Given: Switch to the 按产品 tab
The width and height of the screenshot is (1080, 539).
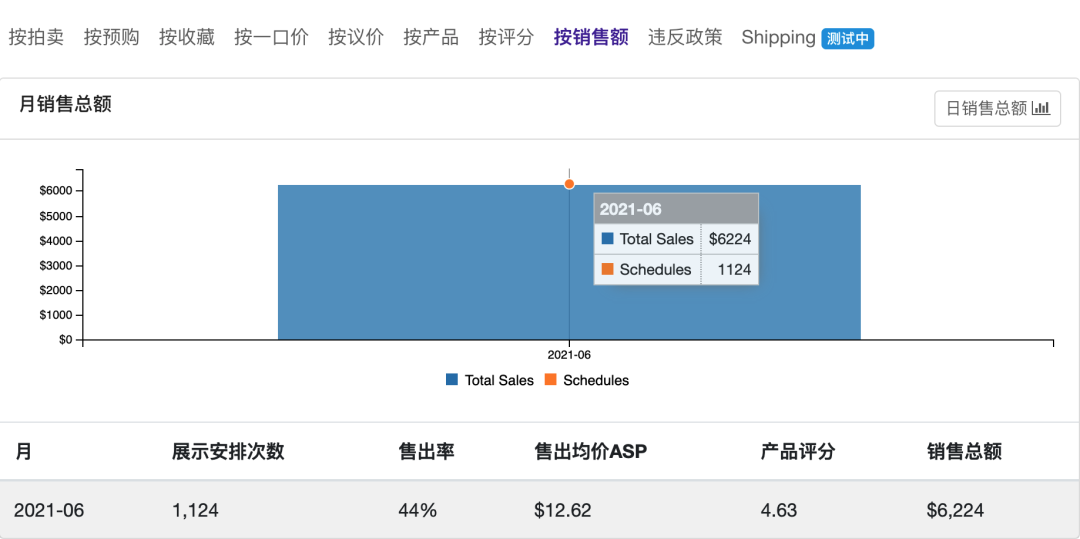Looking at the screenshot, I should click(x=431, y=37).
